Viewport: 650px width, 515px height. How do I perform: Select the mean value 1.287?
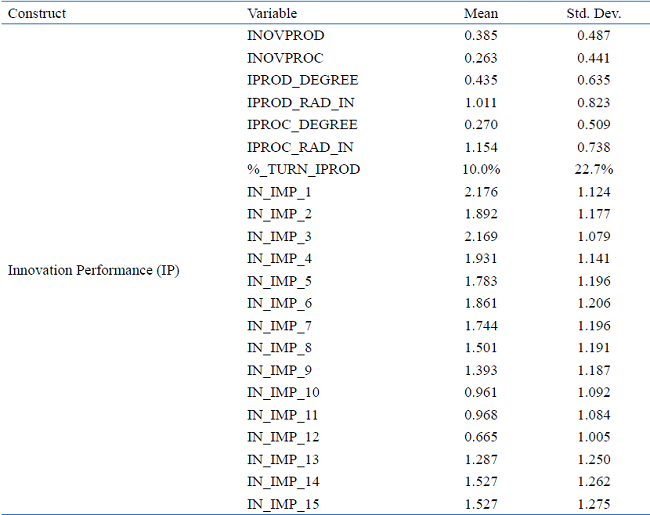481,459
